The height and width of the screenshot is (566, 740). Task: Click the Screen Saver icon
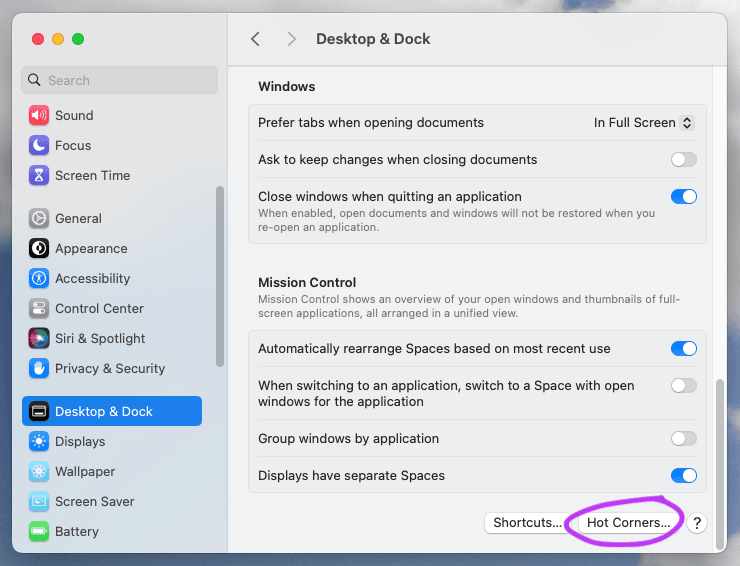pyautogui.click(x=39, y=501)
